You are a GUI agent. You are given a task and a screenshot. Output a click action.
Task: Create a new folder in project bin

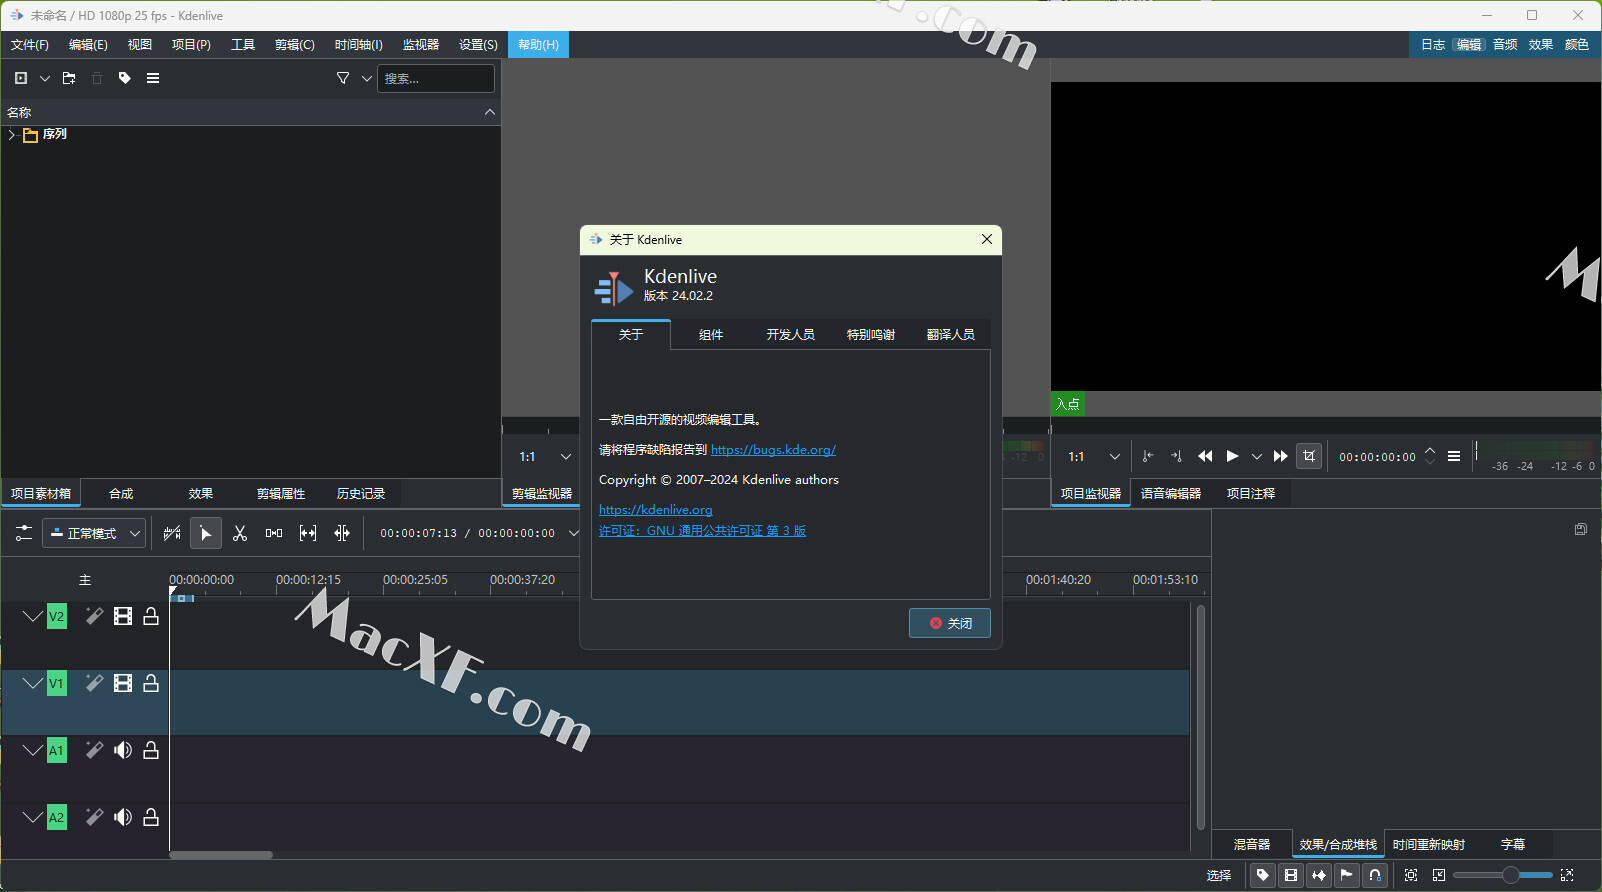click(69, 78)
